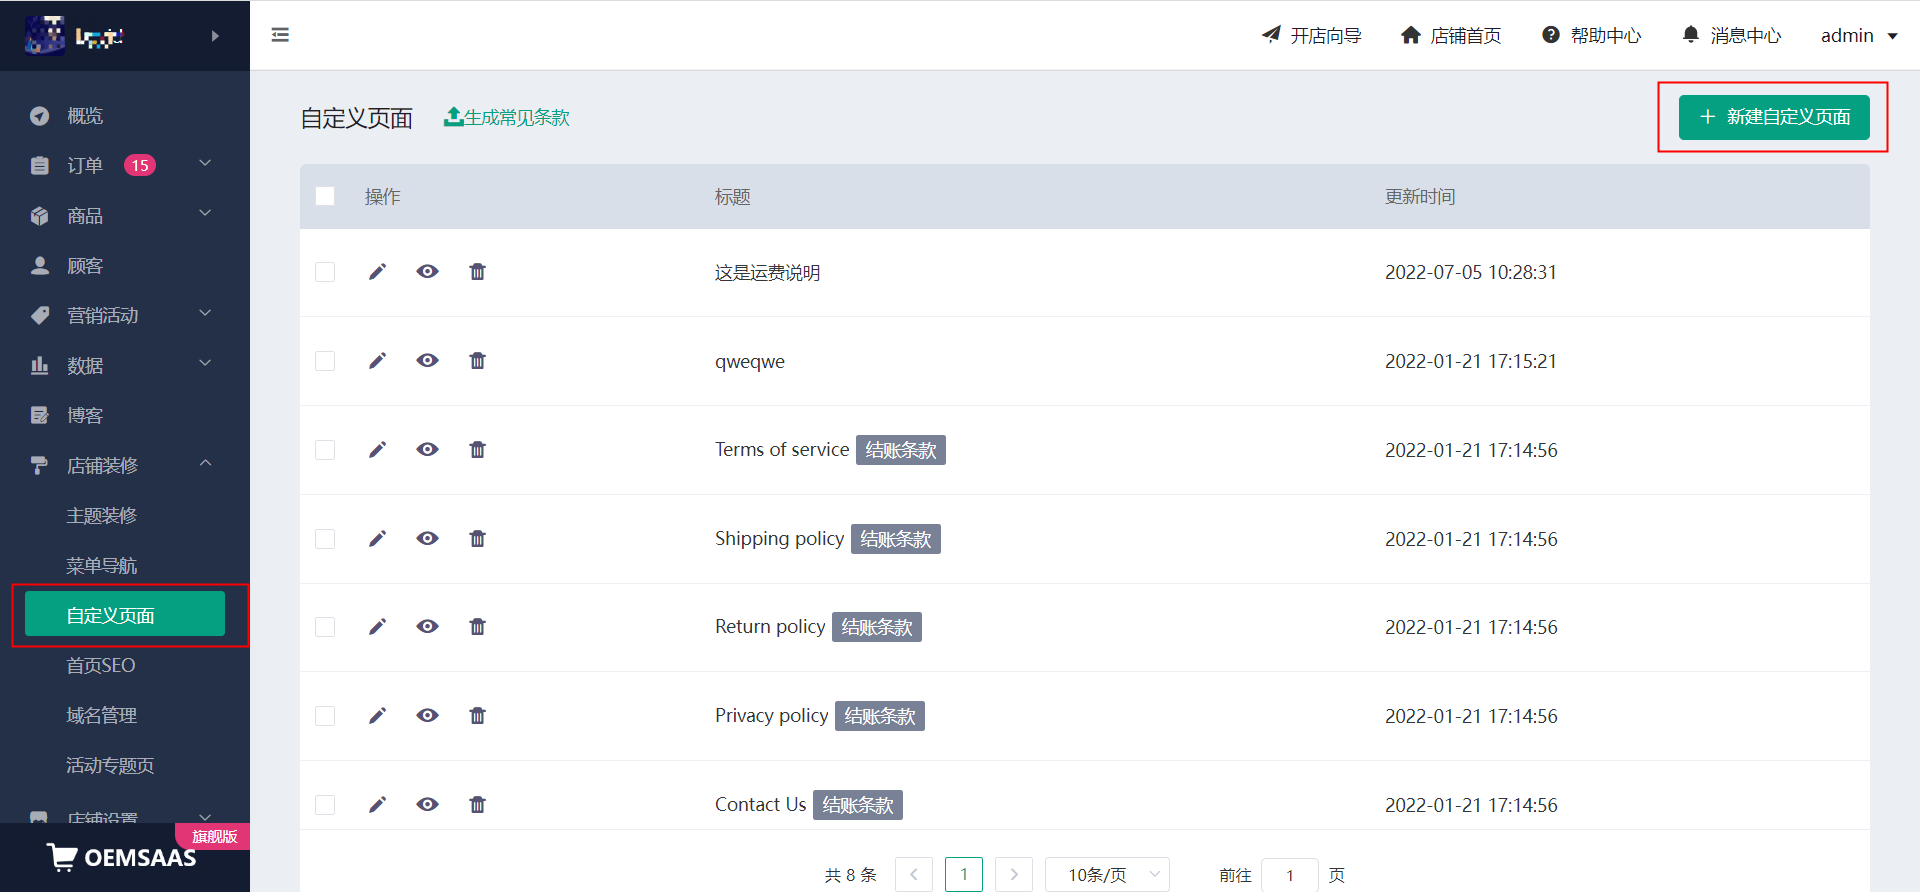Image resolution: width=1920 pixels, height=892 pixels.
Task: Open the 帮助中心 help center
Action: click(x=1592, y=36)
